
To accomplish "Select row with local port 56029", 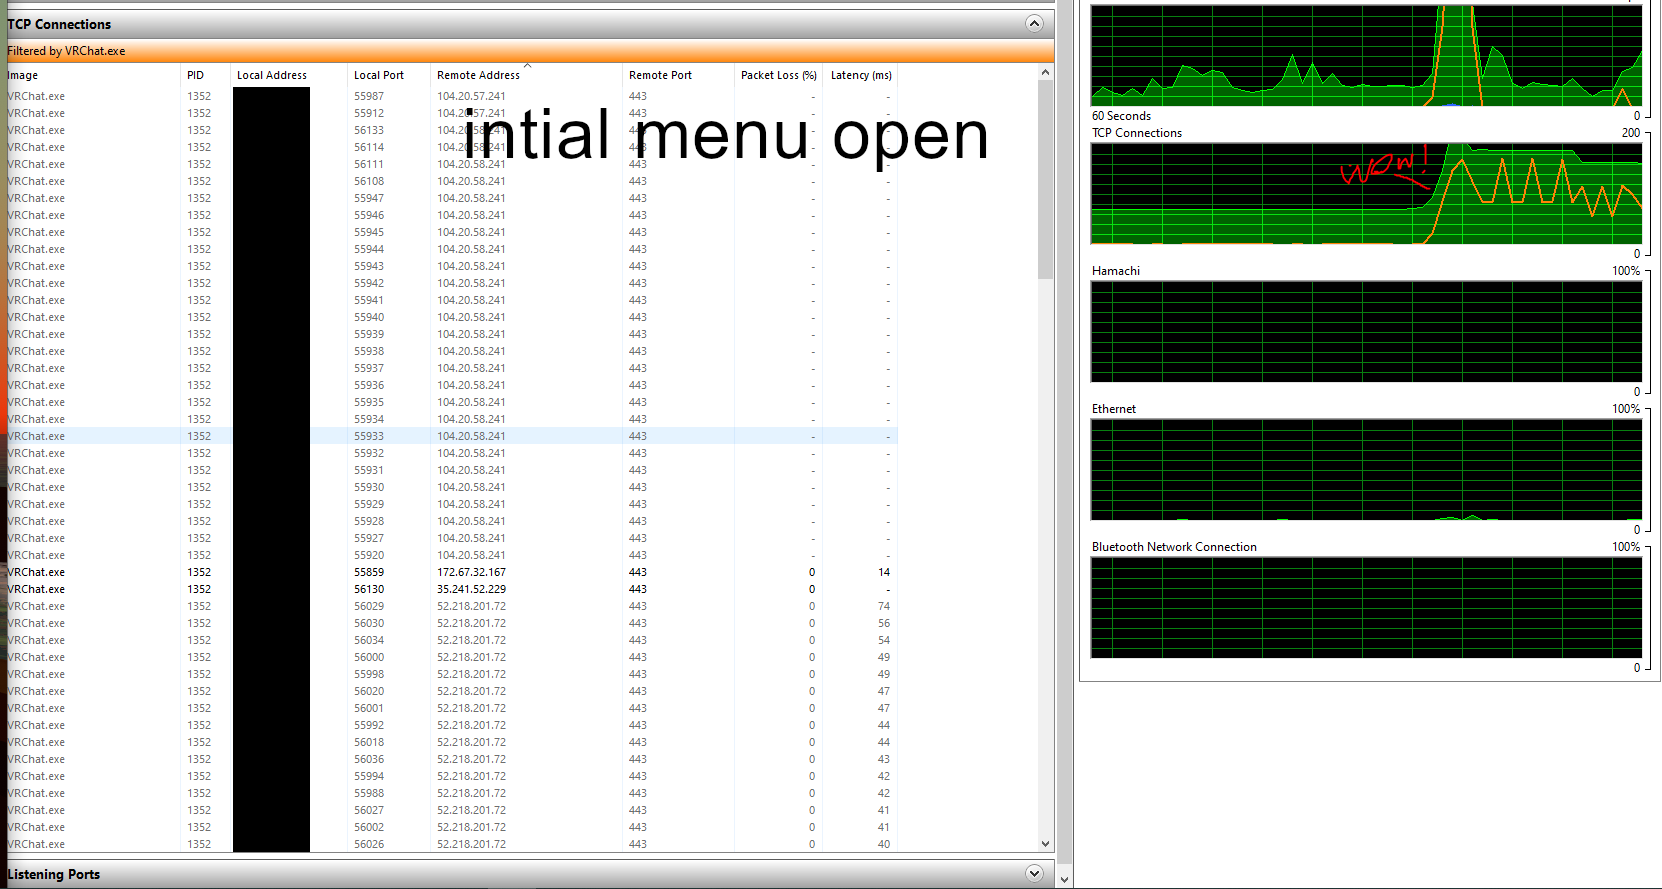I will click(452, 606).
